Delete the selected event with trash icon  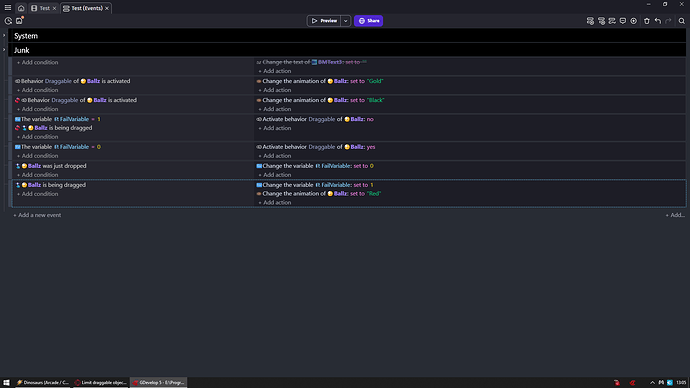click(647, 21)
